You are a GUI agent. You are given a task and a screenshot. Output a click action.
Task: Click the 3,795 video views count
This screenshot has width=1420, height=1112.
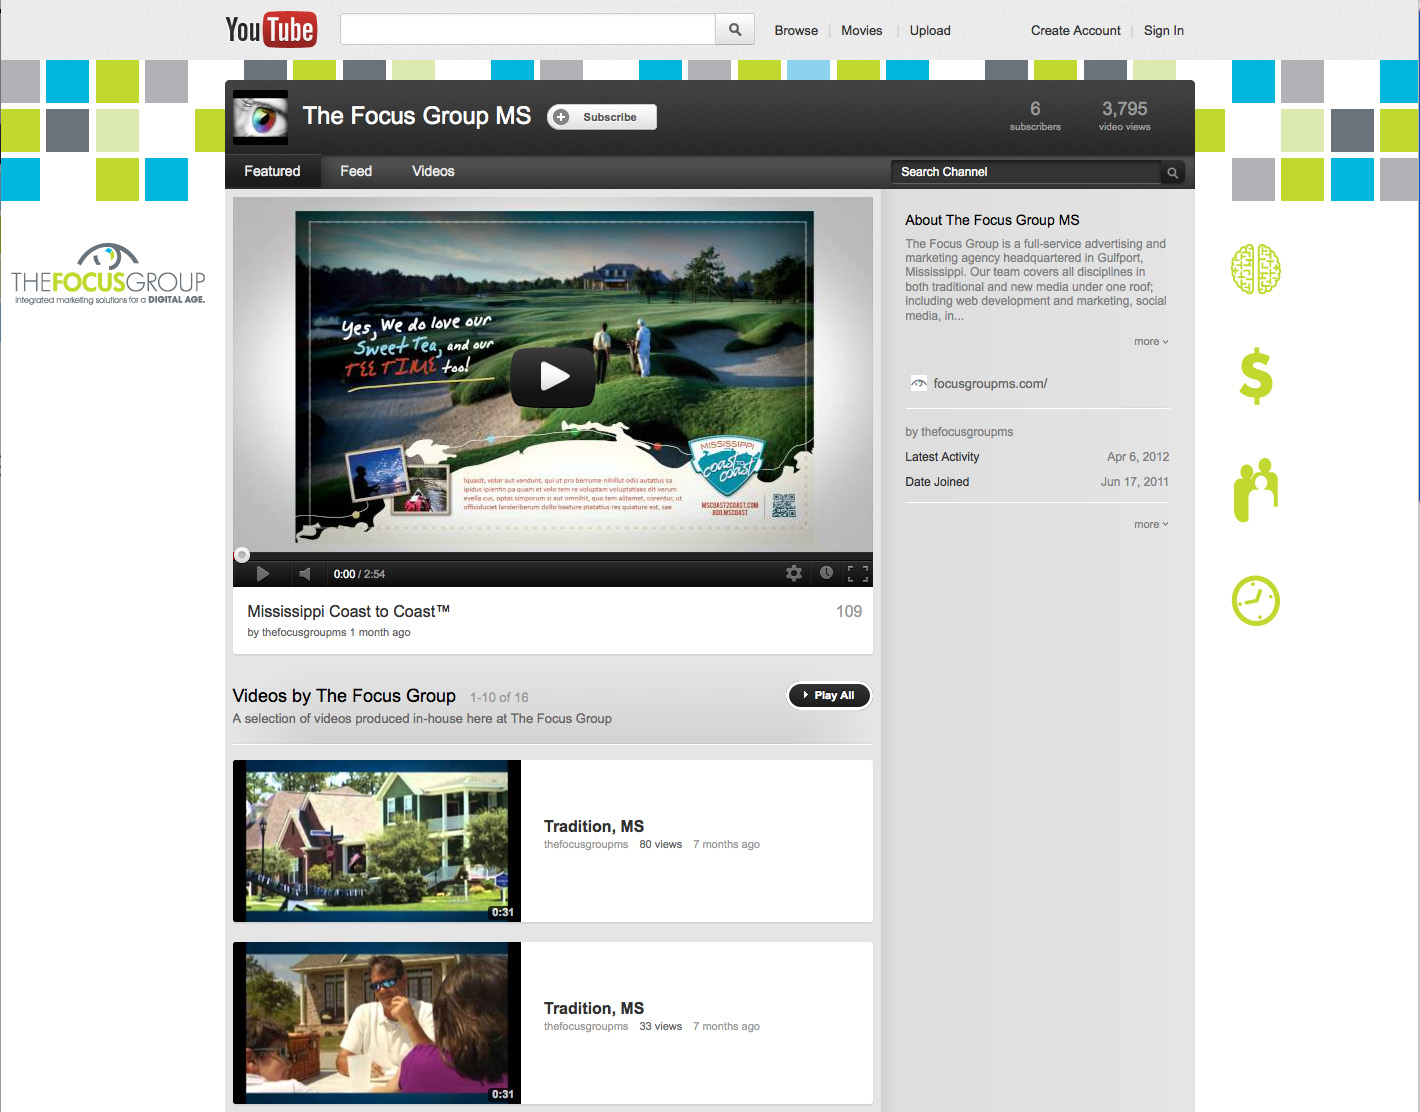coord(1125,115)
